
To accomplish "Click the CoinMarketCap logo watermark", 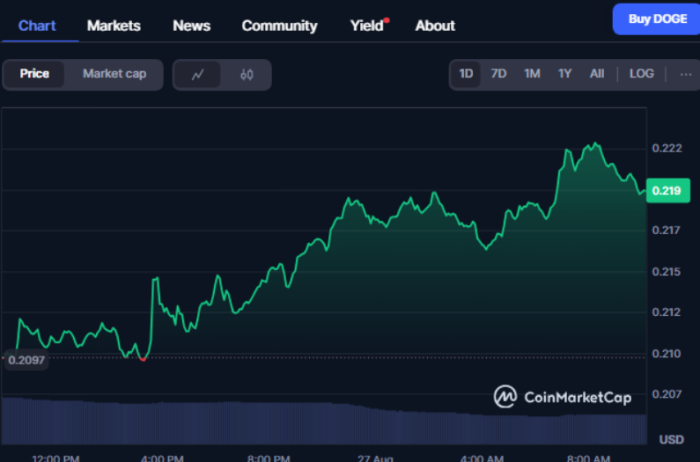I will [562, 397].
